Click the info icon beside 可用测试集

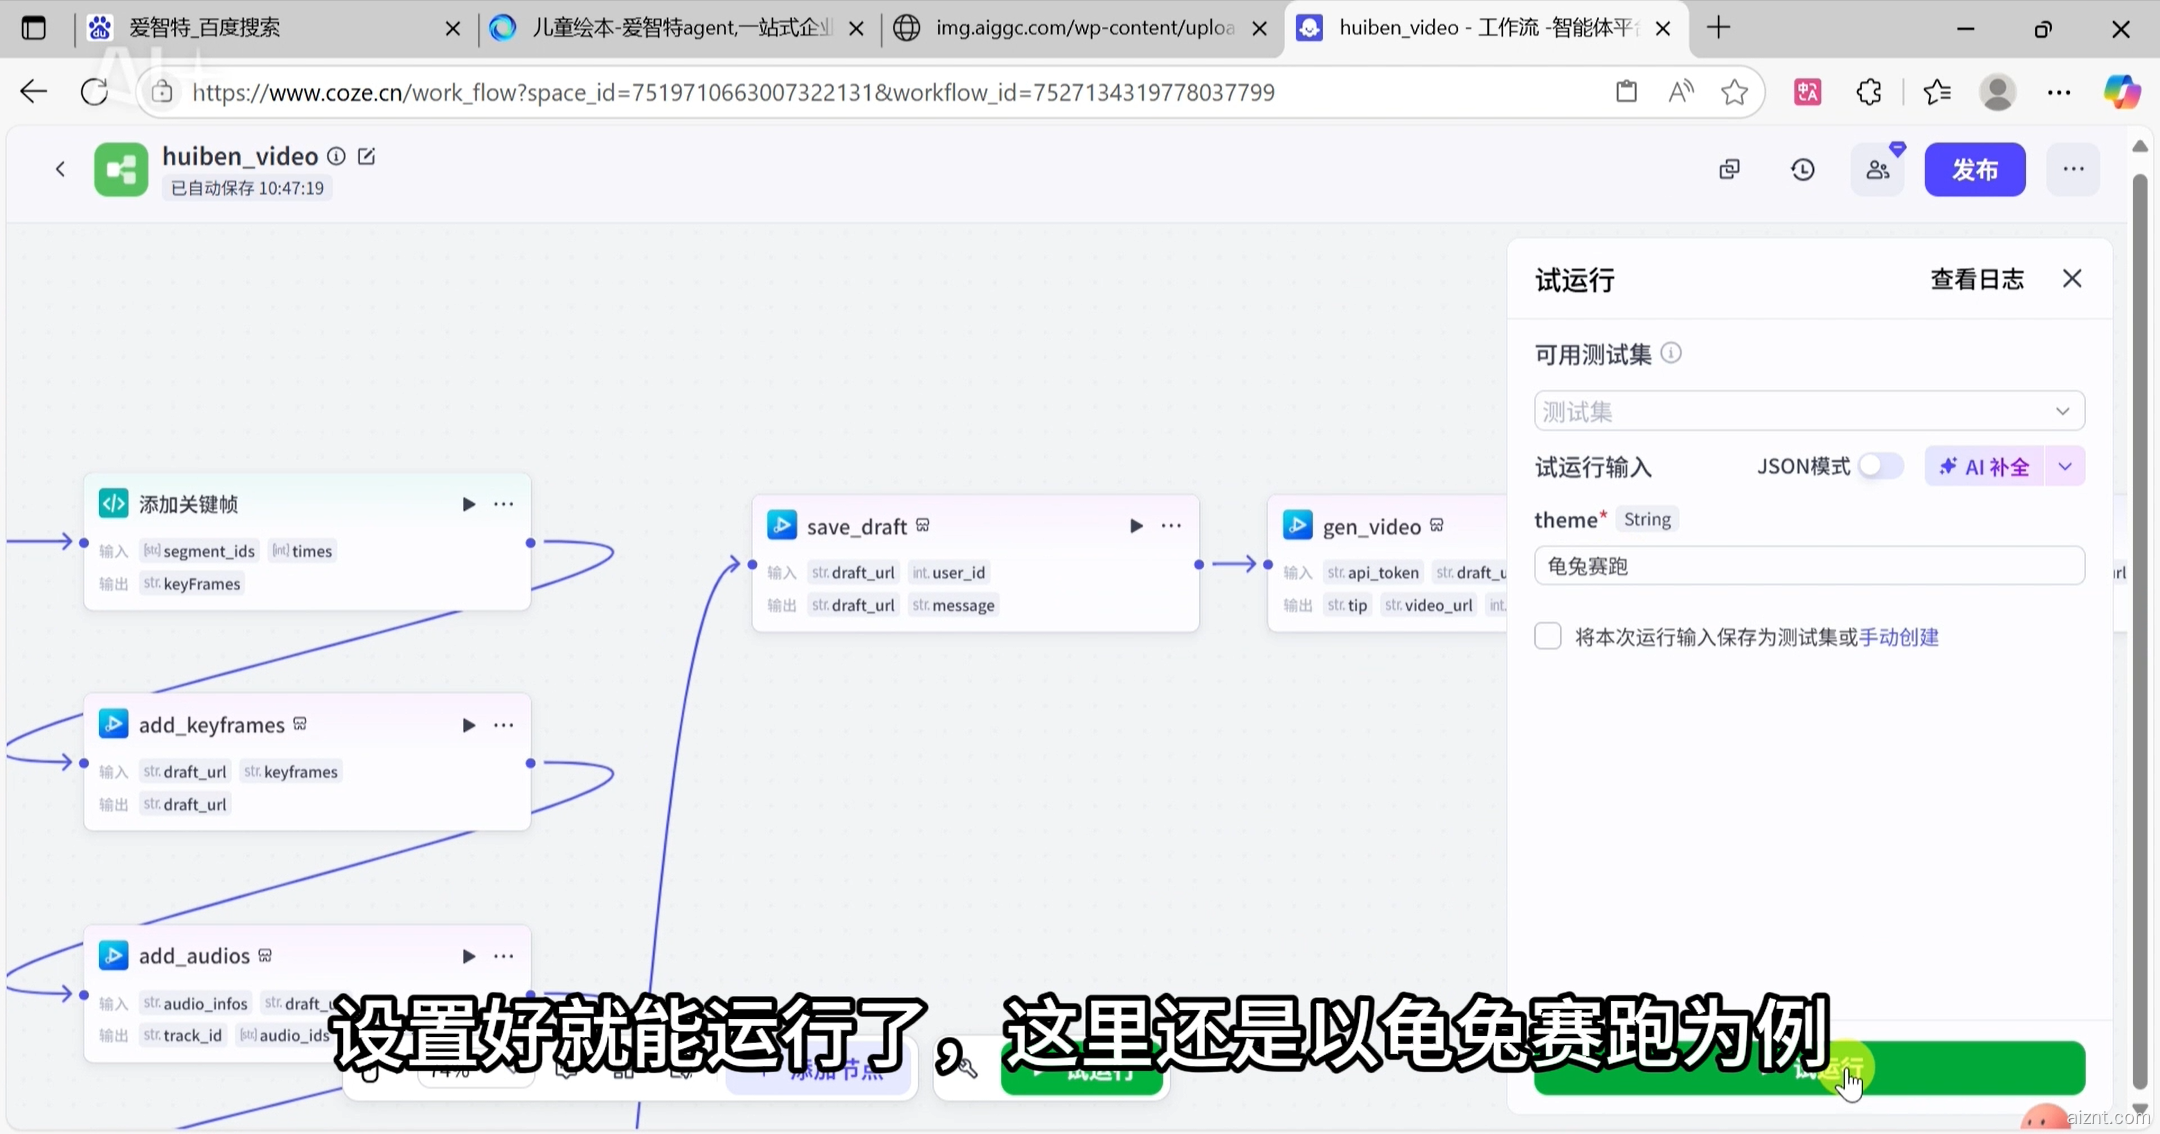(x=1671, y=353)
